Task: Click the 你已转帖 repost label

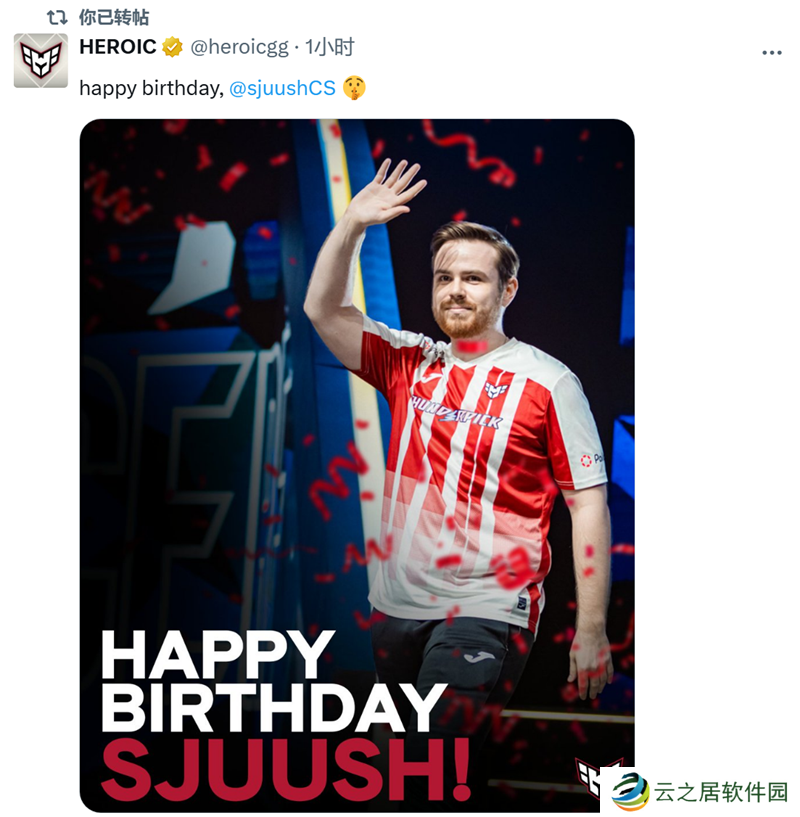Action: coord(114,18)
